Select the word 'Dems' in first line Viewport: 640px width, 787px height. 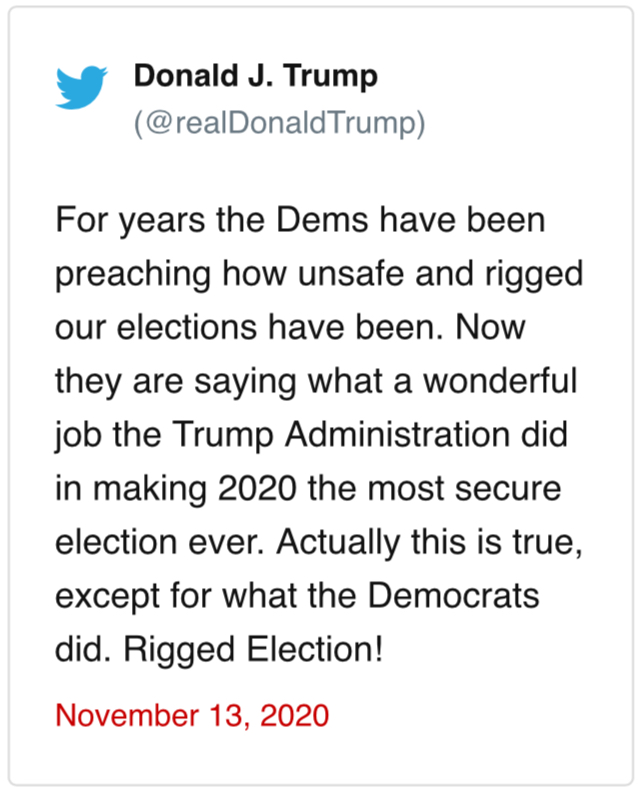pyautogui.click(x=322, y=220)
